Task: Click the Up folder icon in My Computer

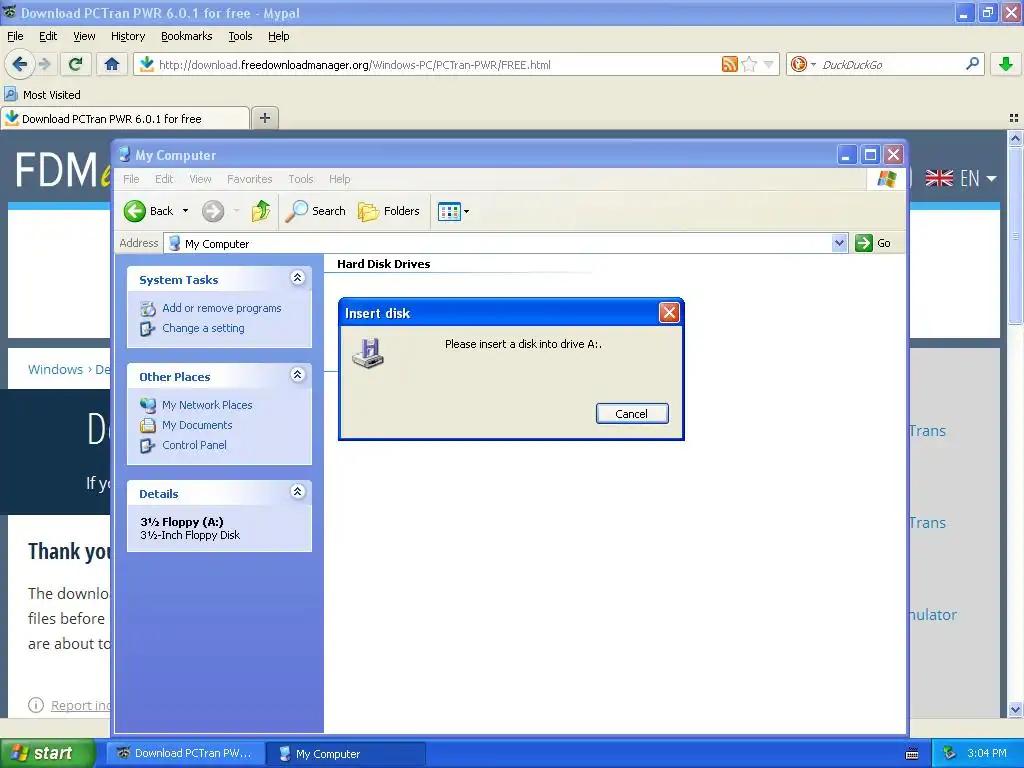Action: tap(261, 211)
